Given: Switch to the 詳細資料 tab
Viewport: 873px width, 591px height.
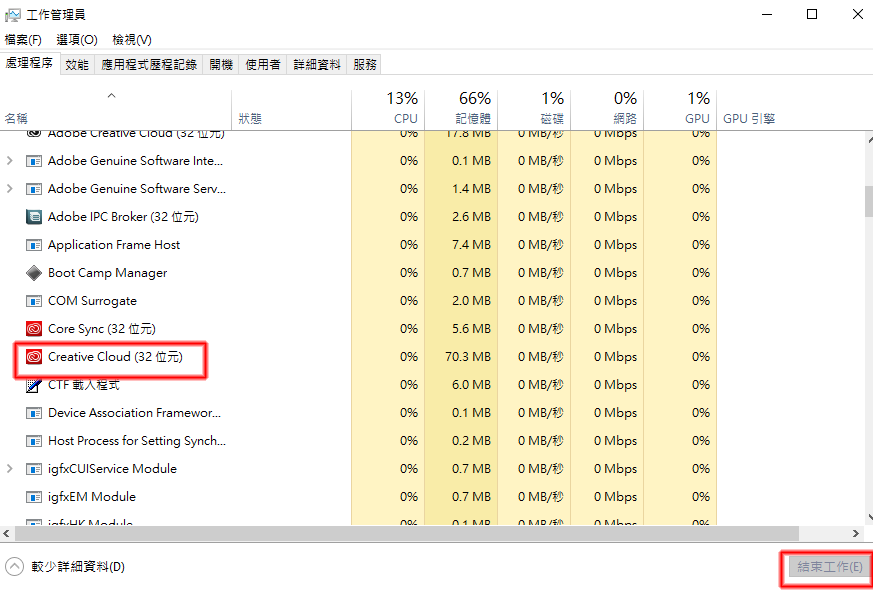Looking at the screenshot, I should 317,65.
